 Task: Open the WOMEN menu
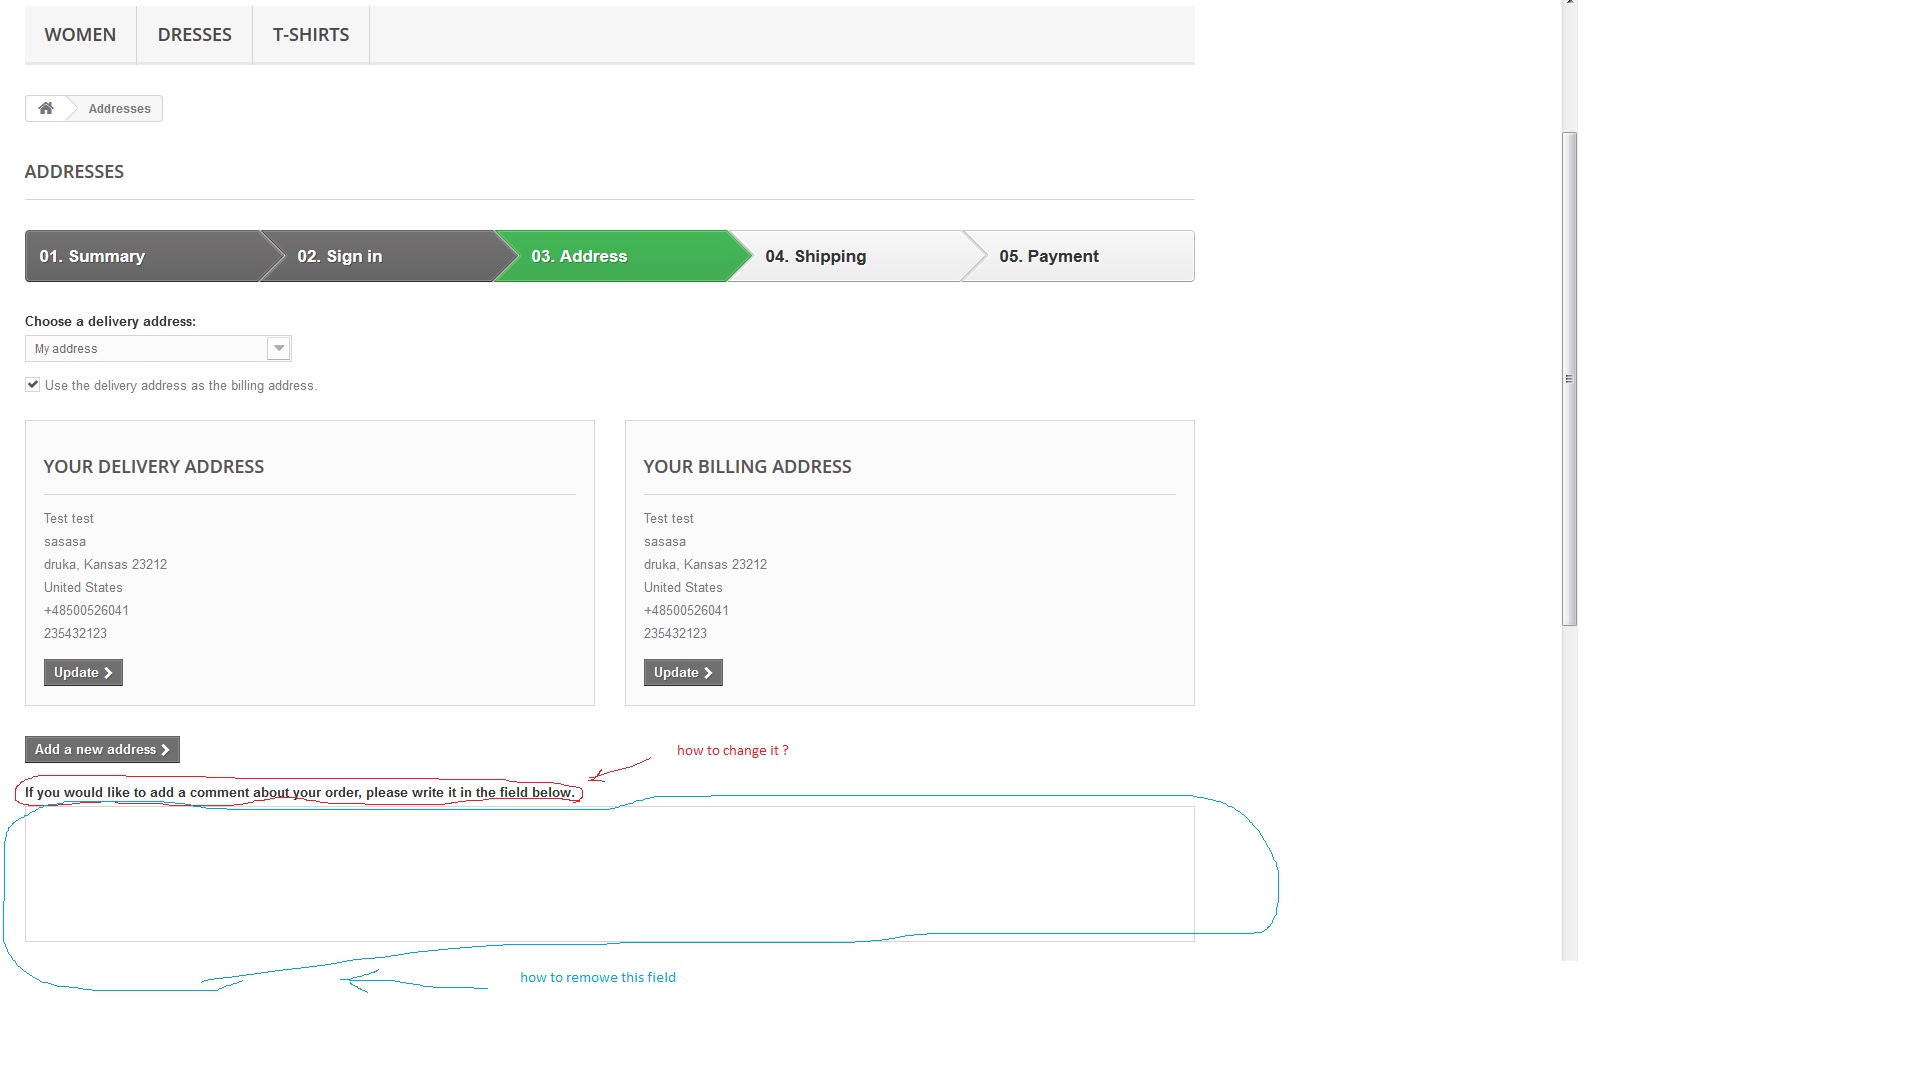[x=80, y=35]
